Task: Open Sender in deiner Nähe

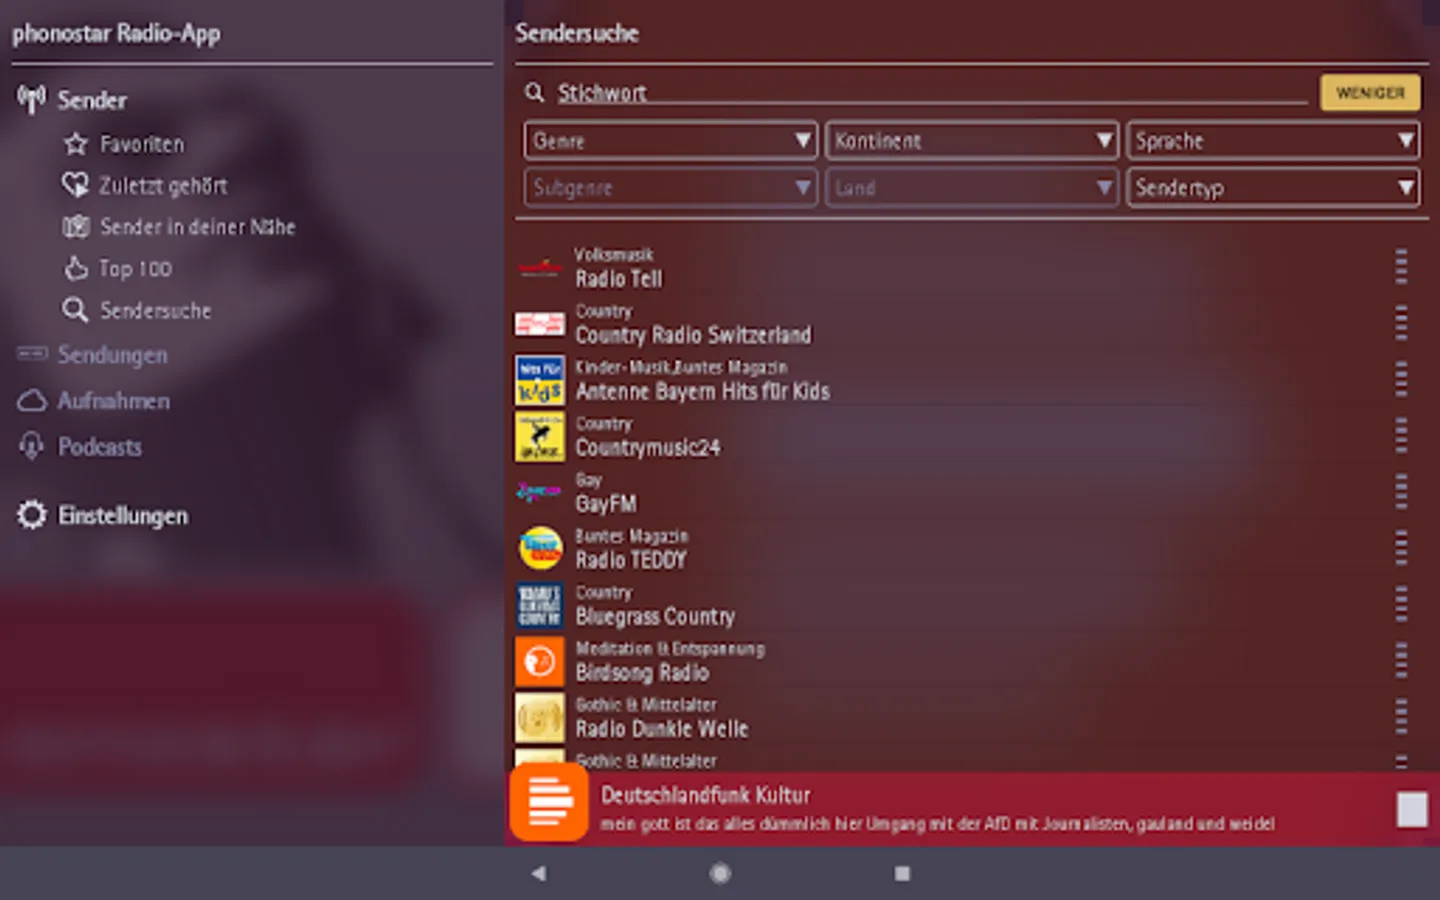Action: click(x=198, y=227)
